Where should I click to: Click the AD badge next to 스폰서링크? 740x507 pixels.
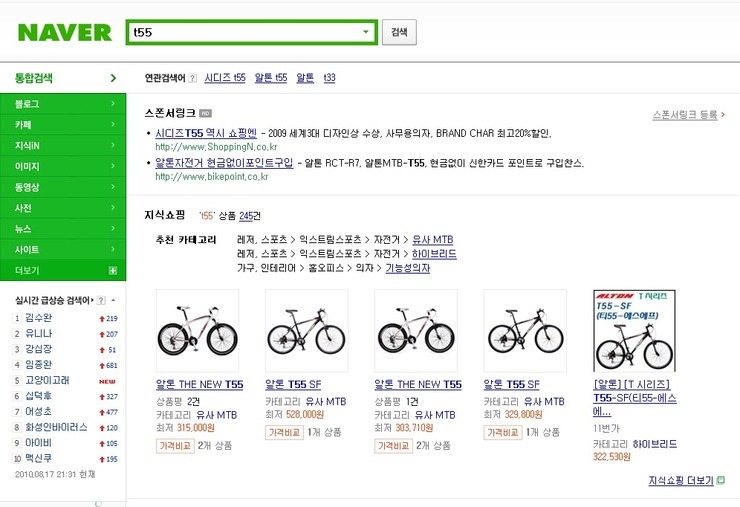point(206,113)
